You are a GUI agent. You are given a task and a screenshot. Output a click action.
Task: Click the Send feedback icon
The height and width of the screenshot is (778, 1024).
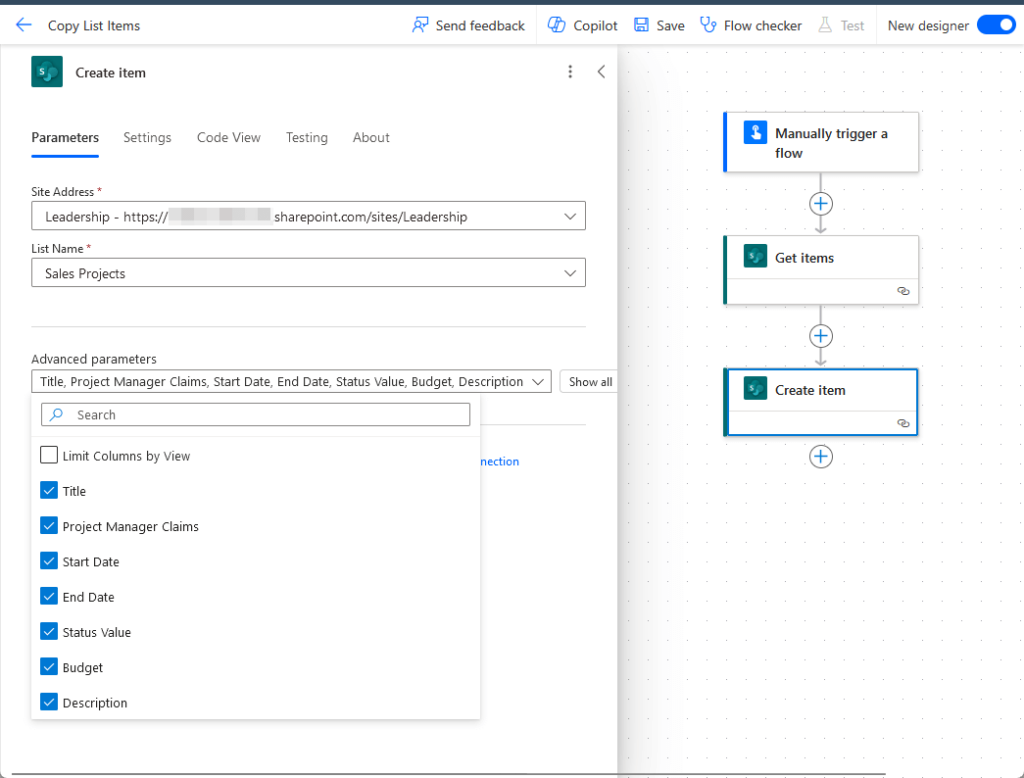420,25
